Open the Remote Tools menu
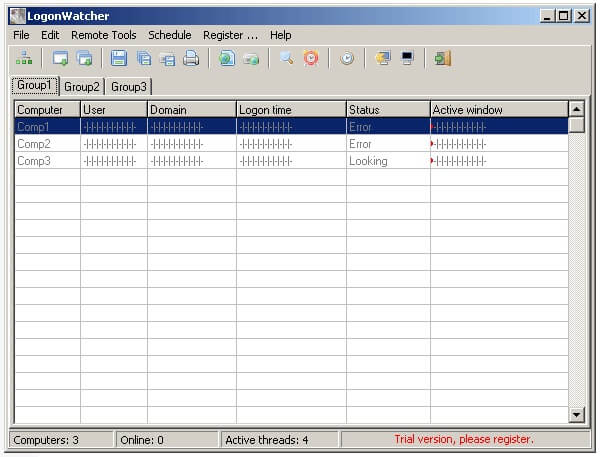 pyautogui.click(x=103, y=35)
